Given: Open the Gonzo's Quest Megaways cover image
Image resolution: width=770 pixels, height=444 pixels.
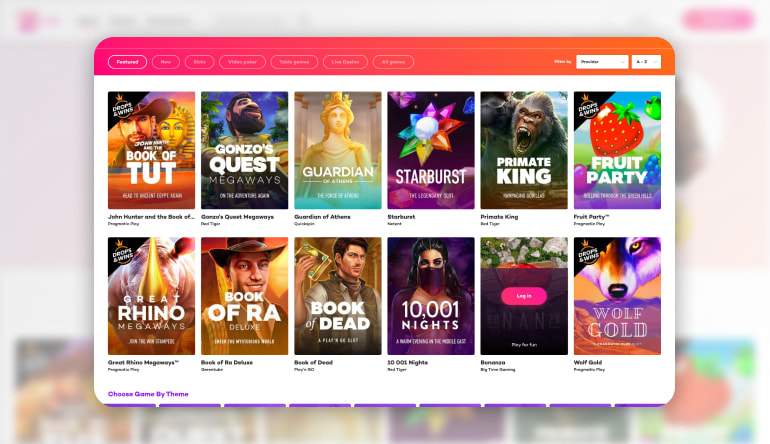Looking at the screenshot, I should coord(245,150).
